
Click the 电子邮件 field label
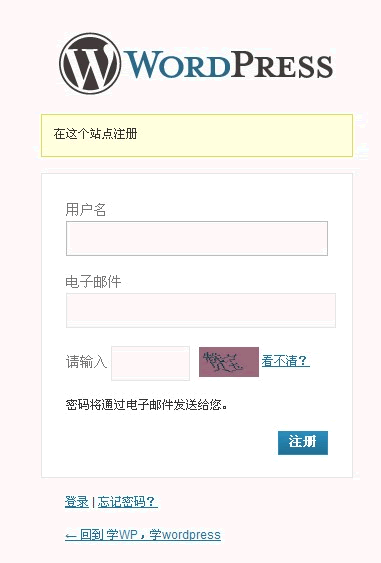[93, 282]
